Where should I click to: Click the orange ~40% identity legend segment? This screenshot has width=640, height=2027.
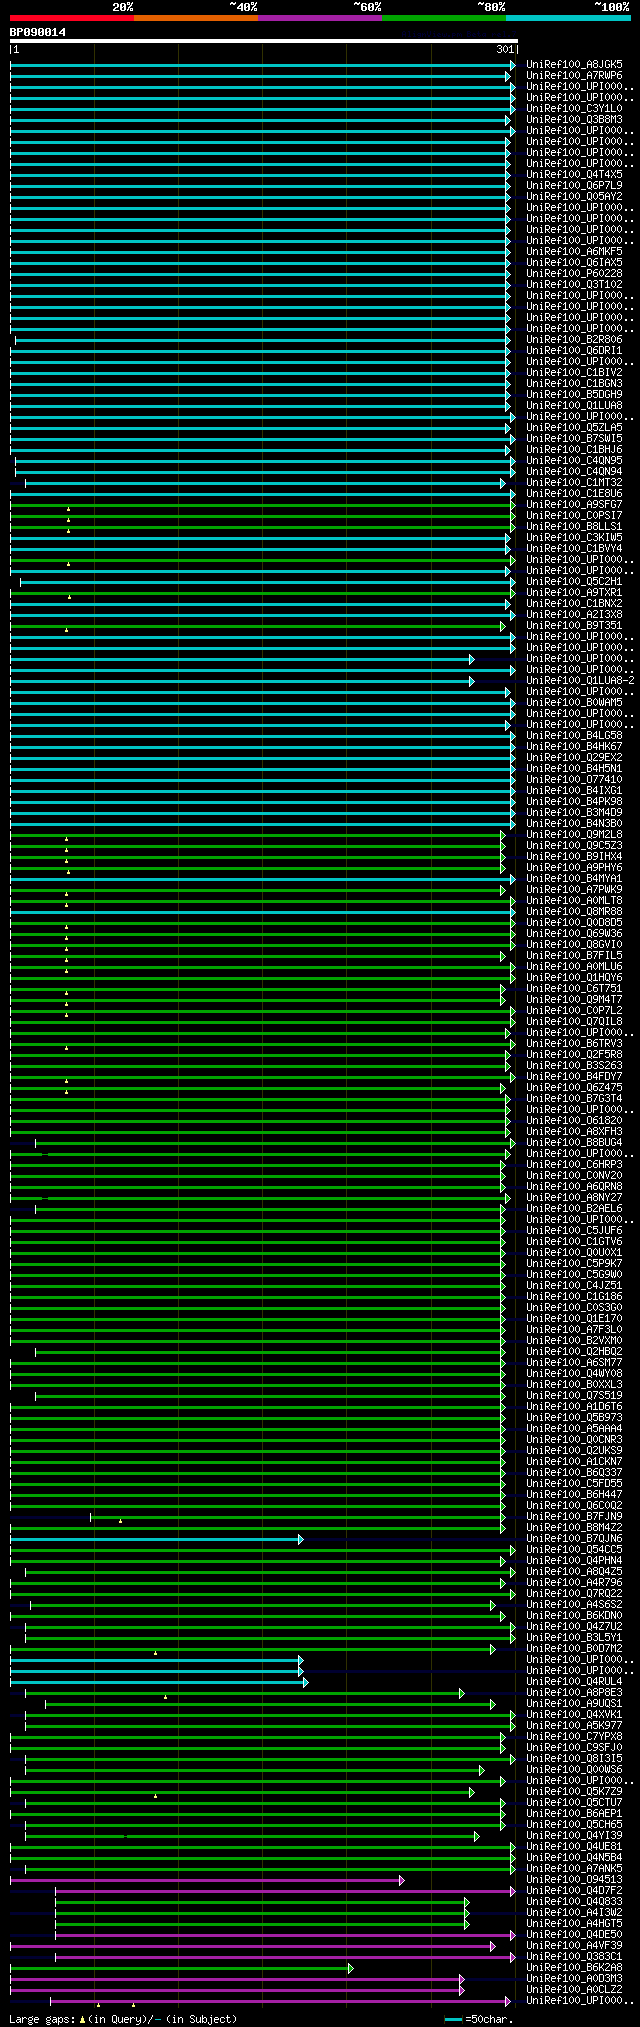(196, 17)
